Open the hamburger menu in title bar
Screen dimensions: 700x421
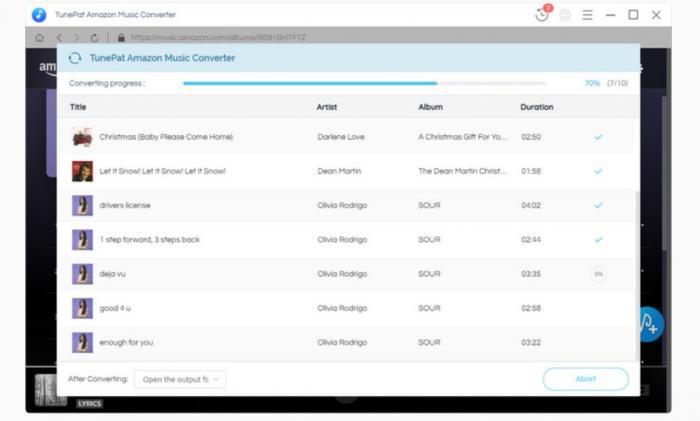click(x=588, y=15)
